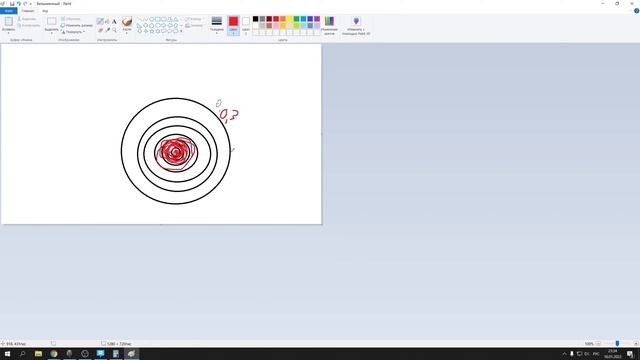Pick the orange color swatch
The image size is (640, 360).
pos(283,19)
